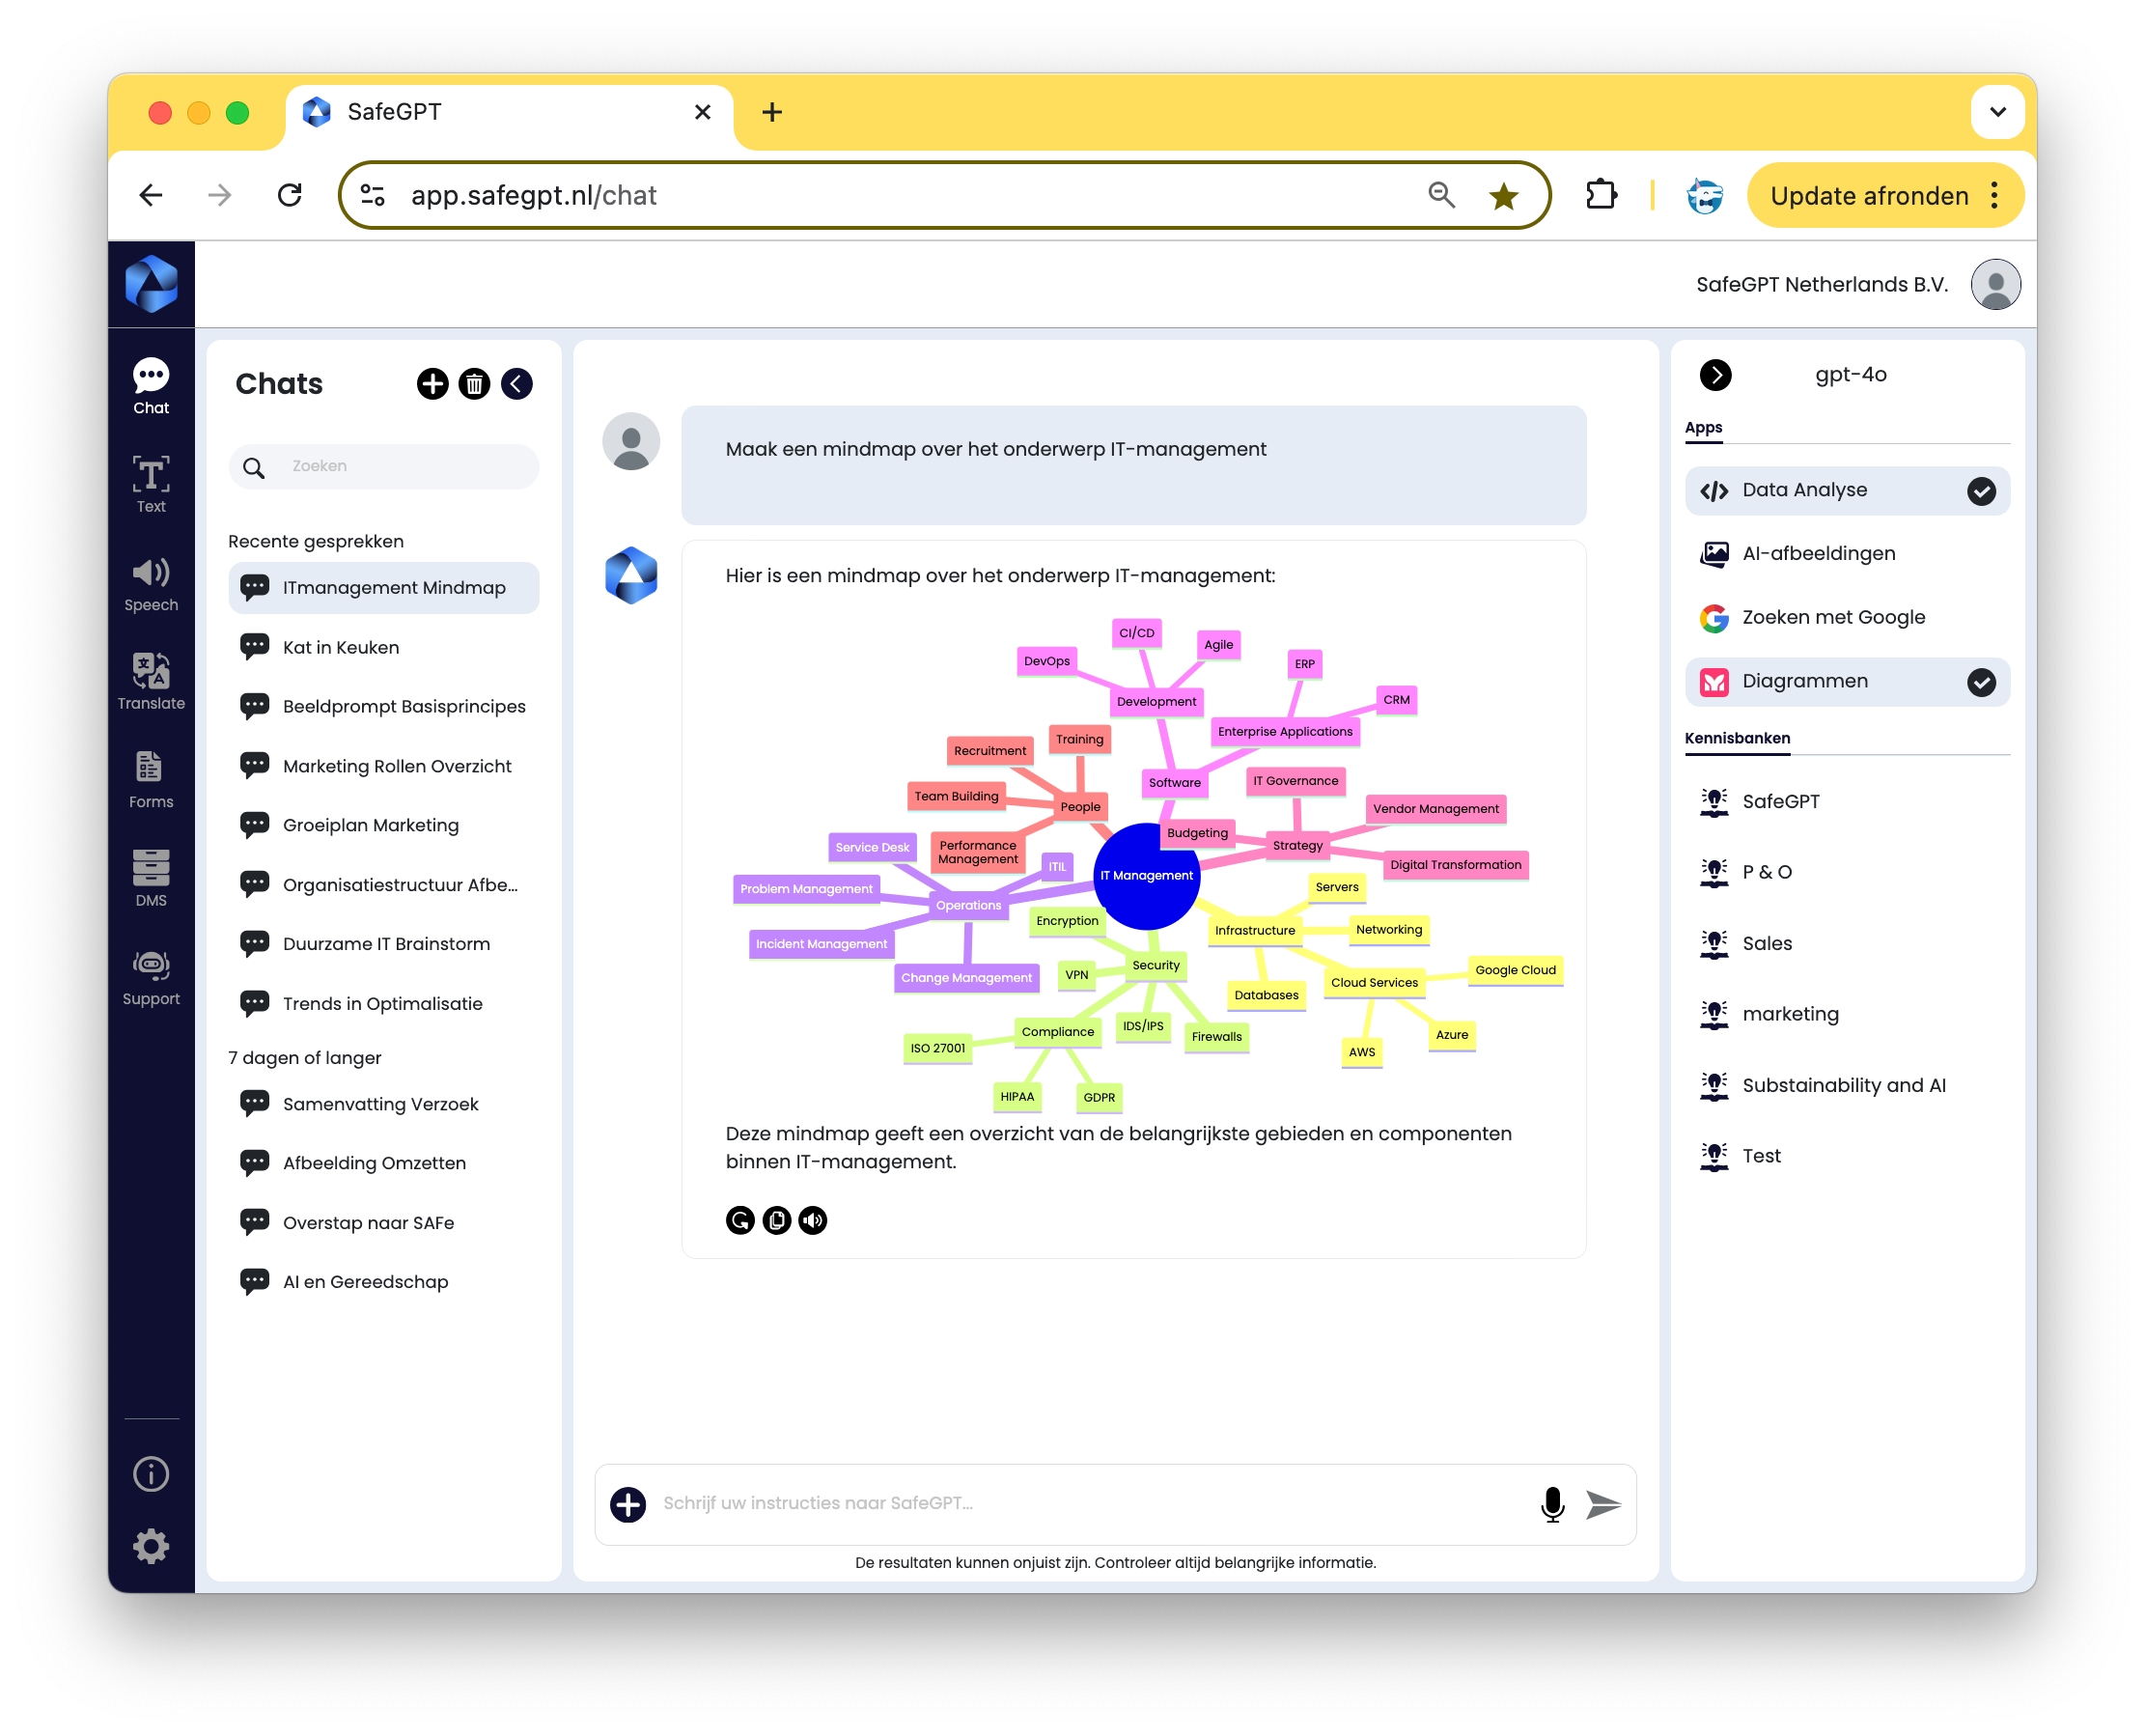Toggle the AI-afbeeldingen app
2145x1736 pixels.
click(1847, 554)
